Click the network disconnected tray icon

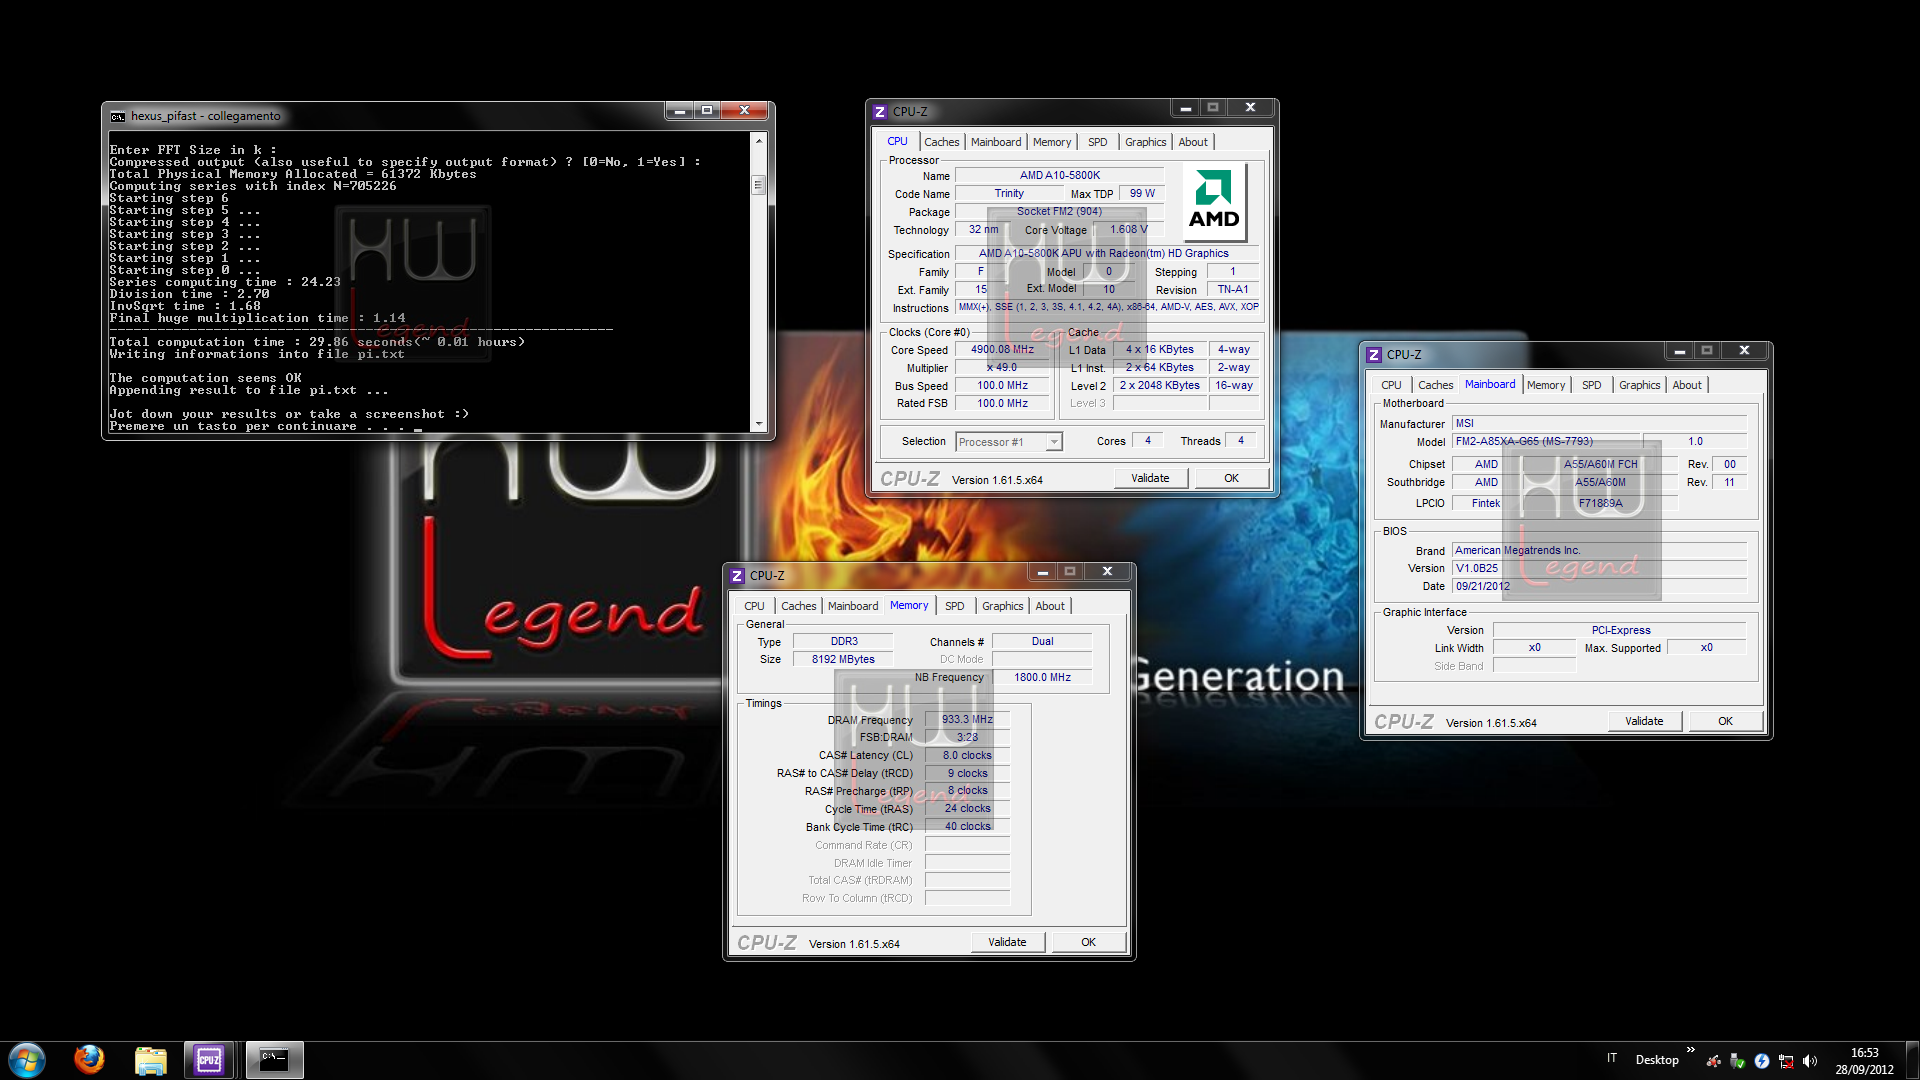point(1786,1061)
